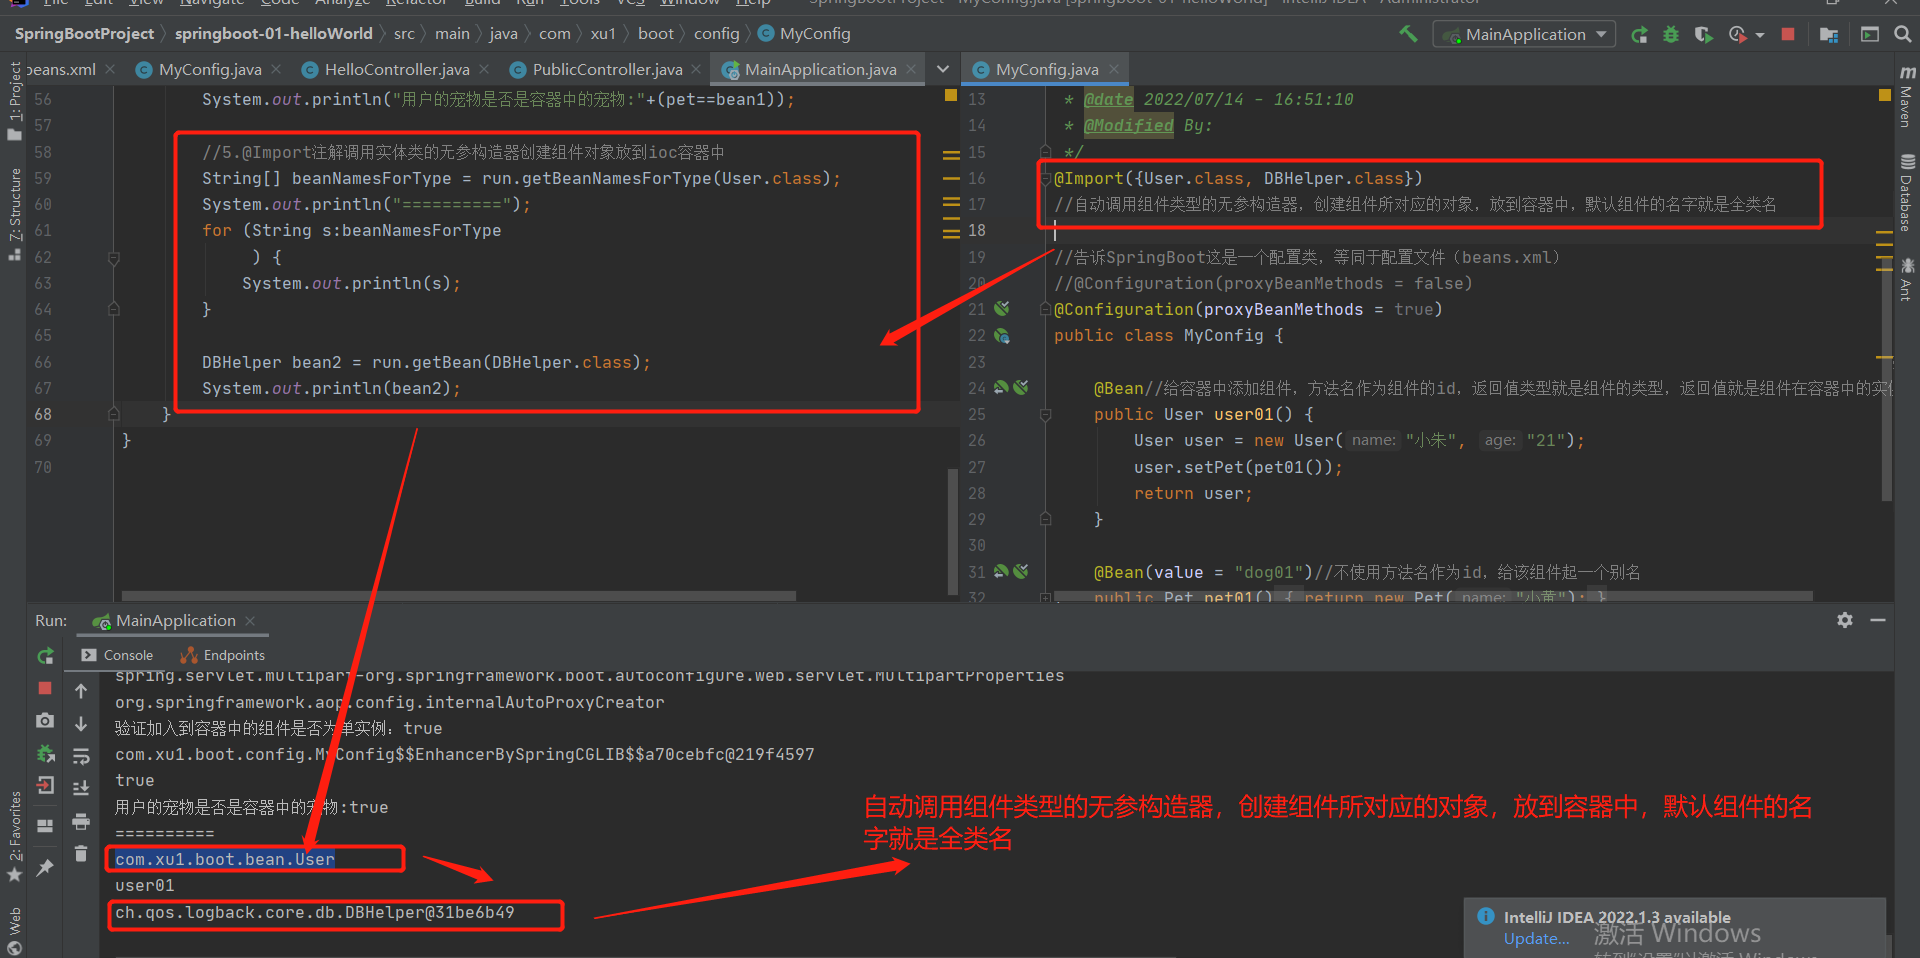This screenshot has width=1920, height=958.
Task: Click springboot-01-helloWorld breadcrumb
Action: [273, 34]
